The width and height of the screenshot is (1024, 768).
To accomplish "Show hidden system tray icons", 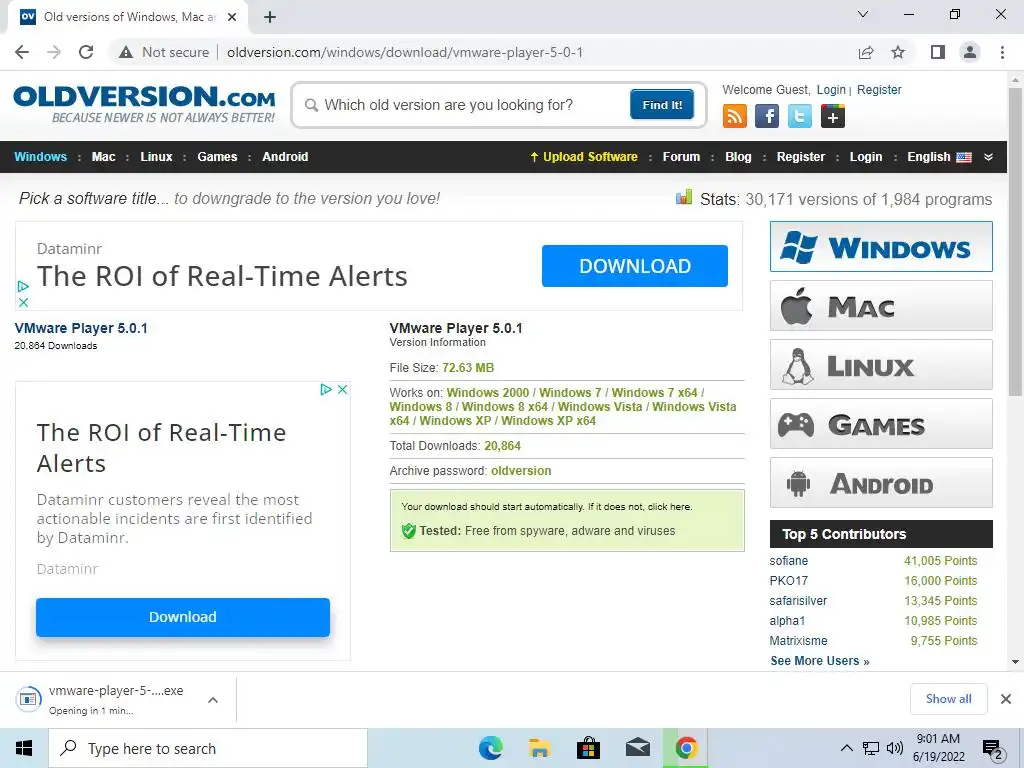I will click(846, 748).
